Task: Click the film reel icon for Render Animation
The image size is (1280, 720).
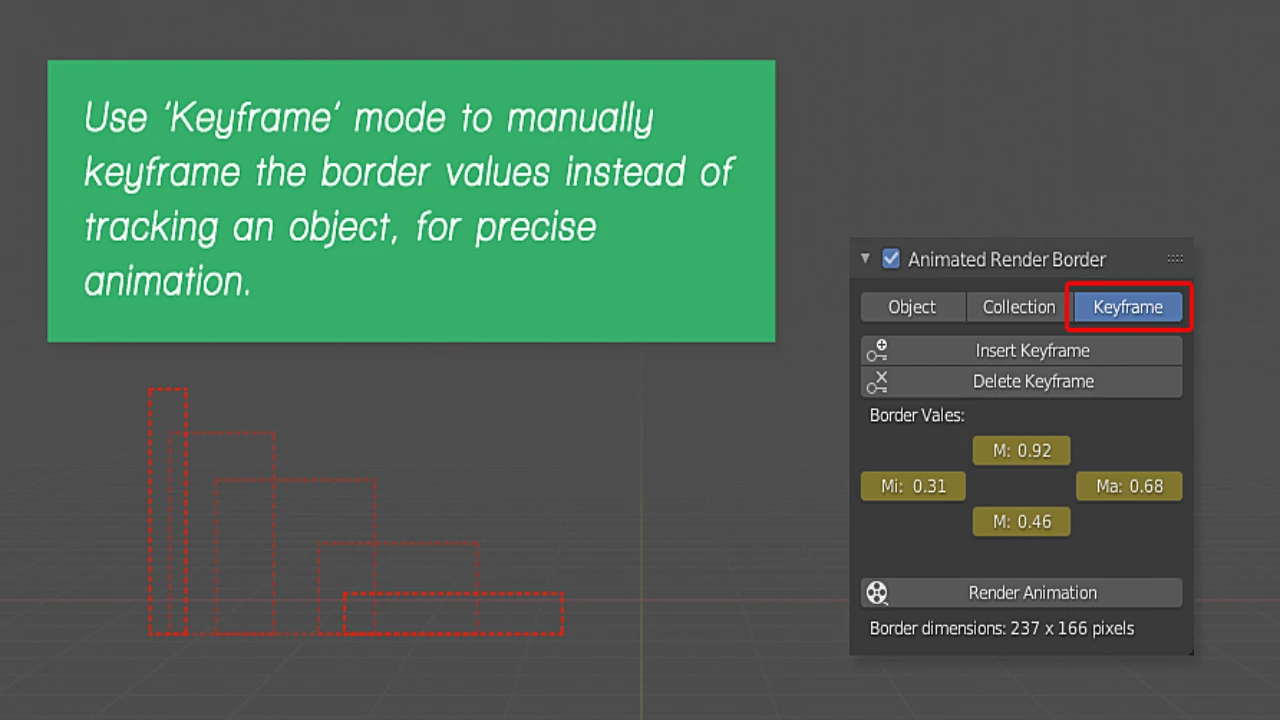Action: click(877, 593)
